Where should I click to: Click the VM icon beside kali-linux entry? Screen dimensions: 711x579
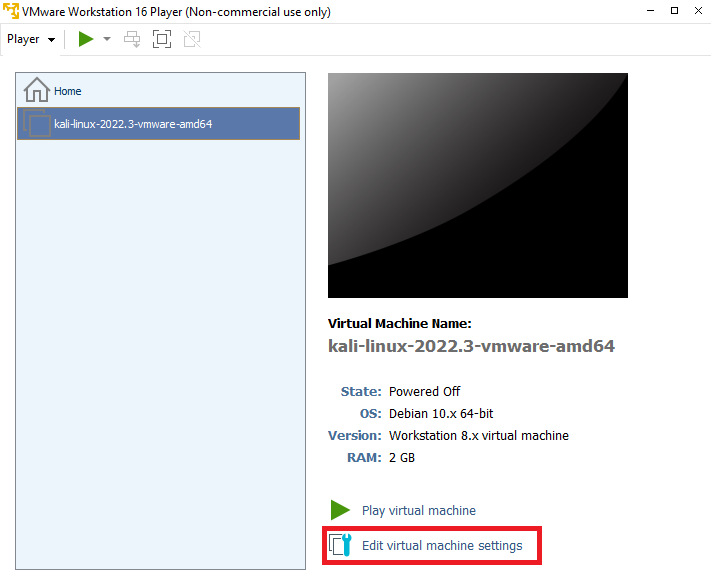tap(37, 123)
